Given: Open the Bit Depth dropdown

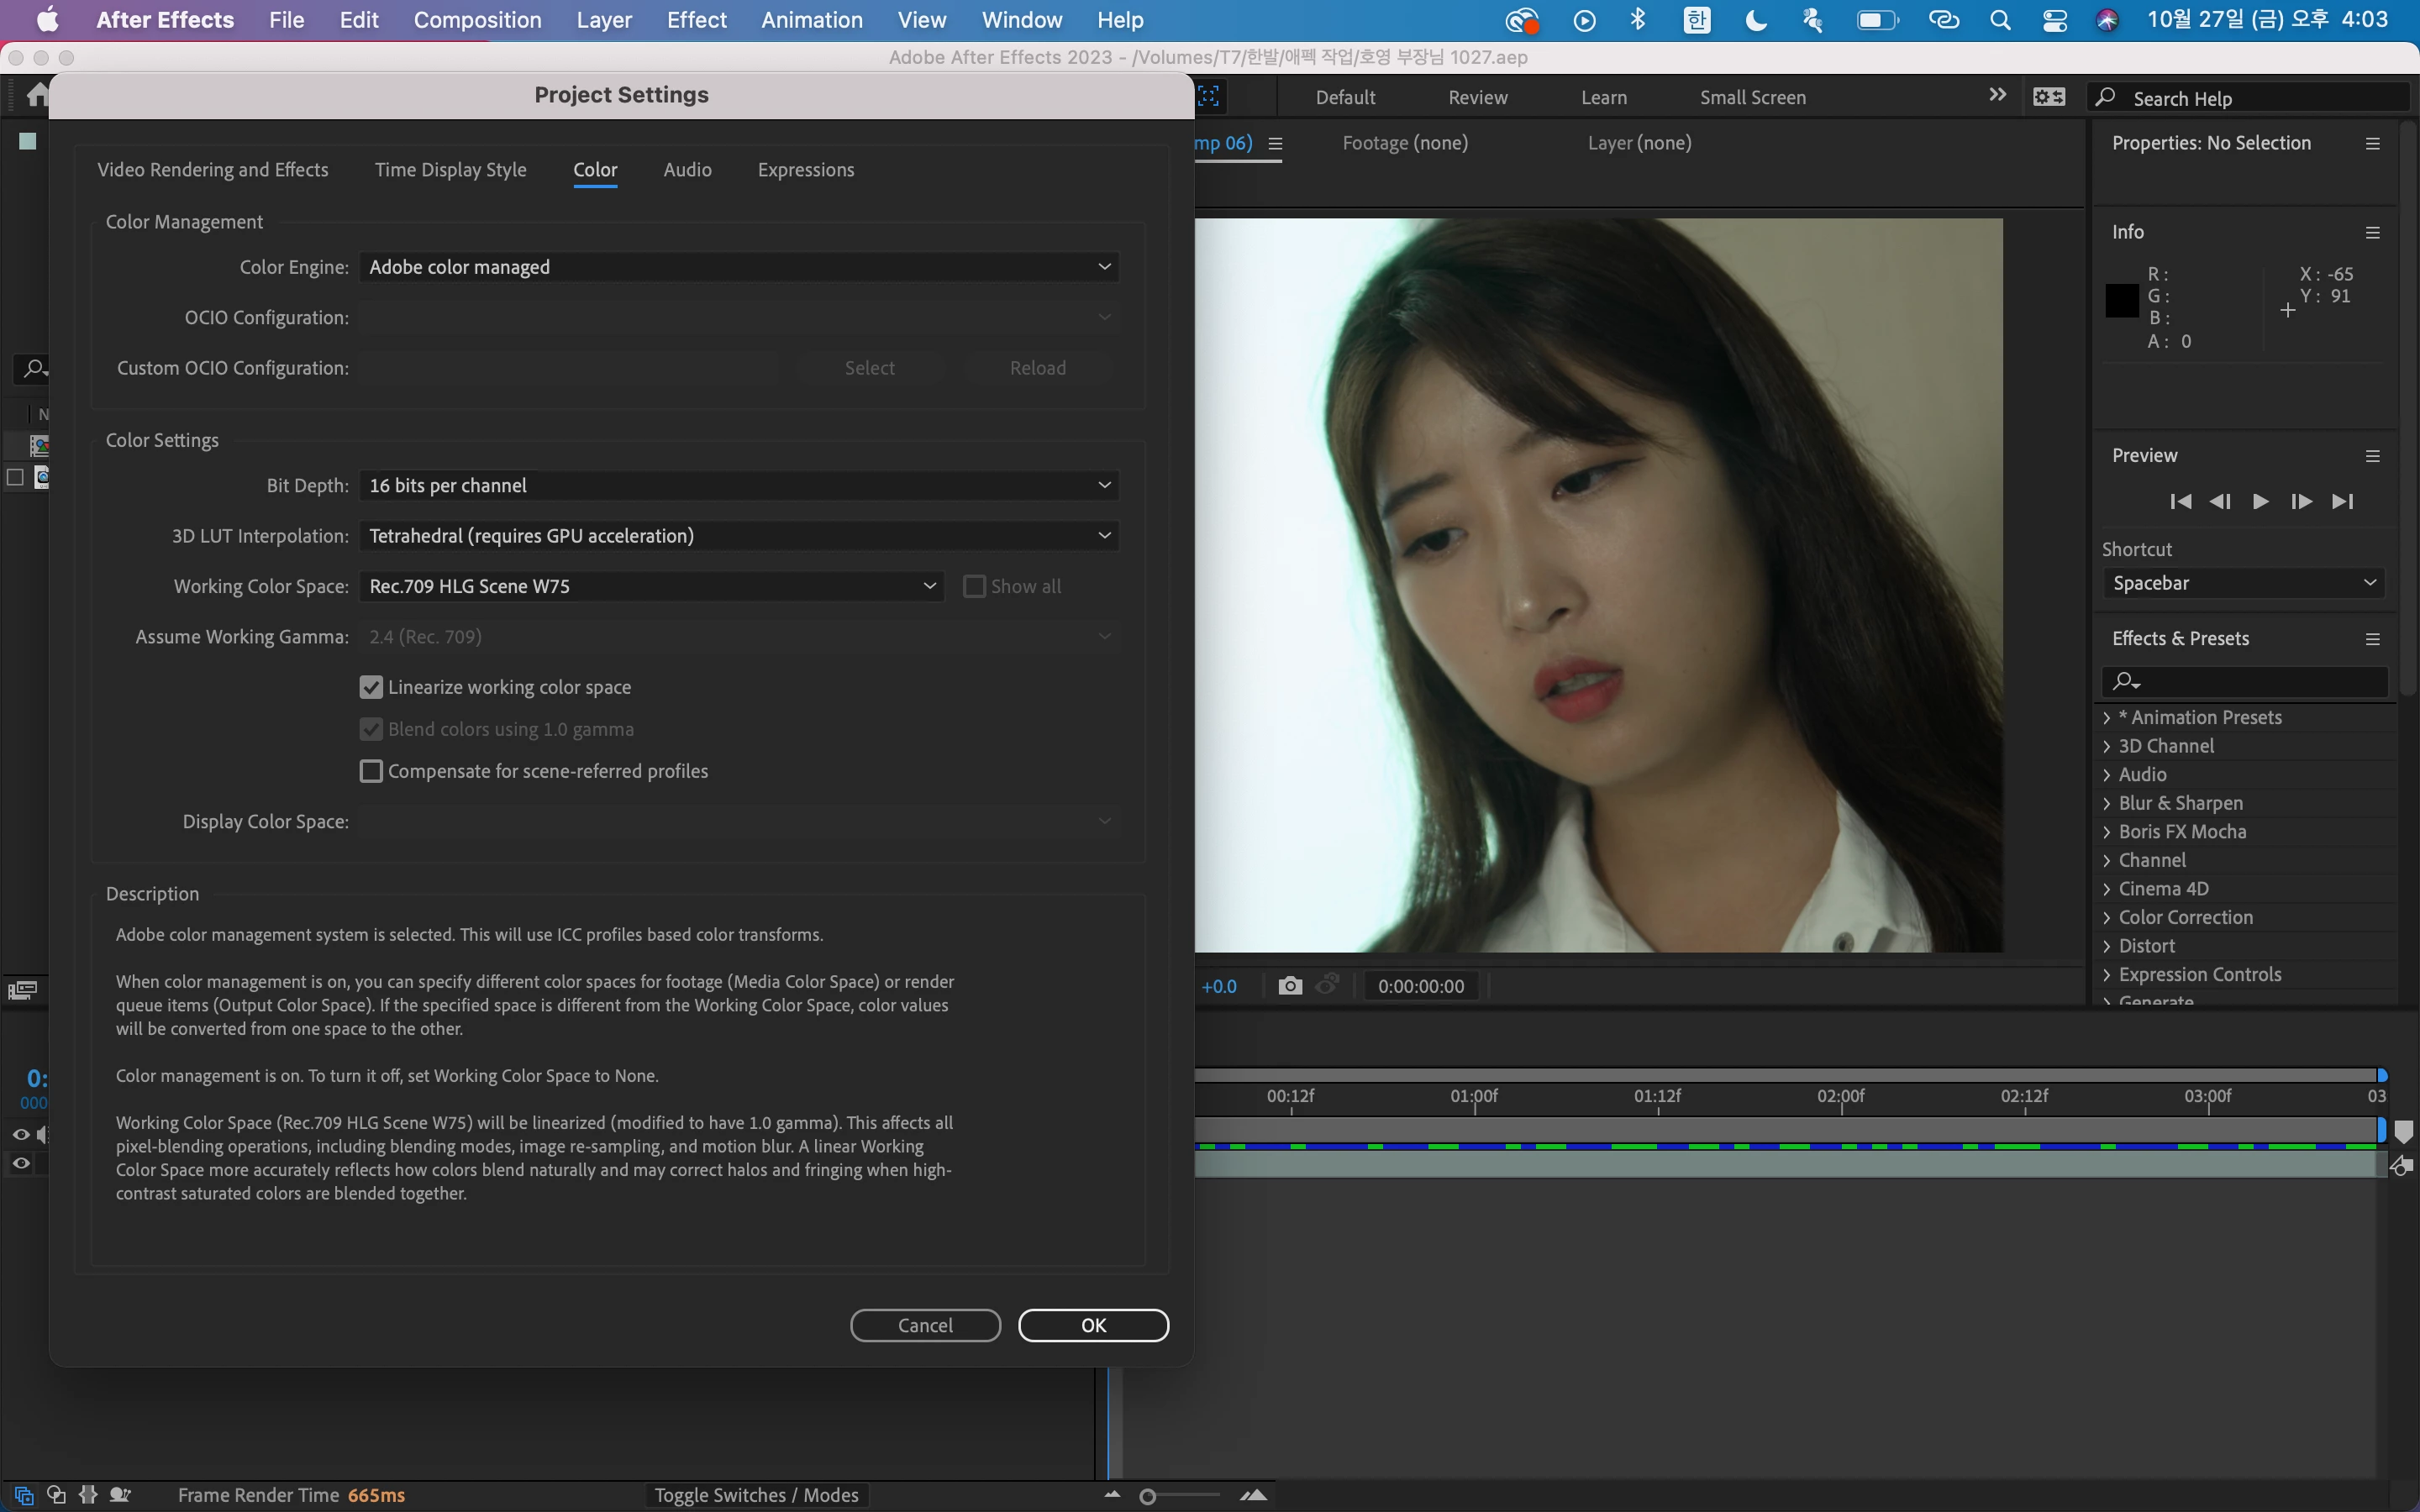Looking at the screenshot, I should point(738,485).
